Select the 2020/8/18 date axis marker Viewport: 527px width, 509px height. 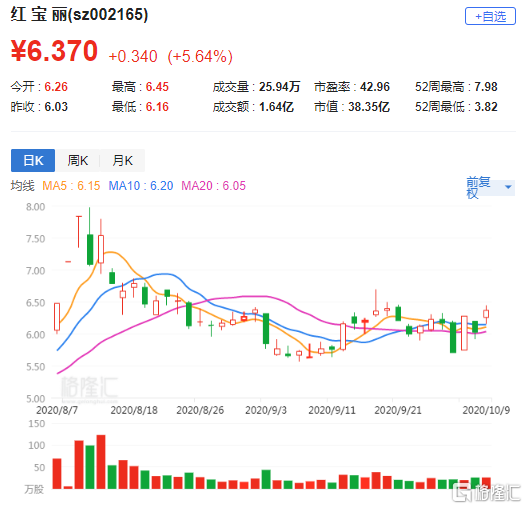134,410
